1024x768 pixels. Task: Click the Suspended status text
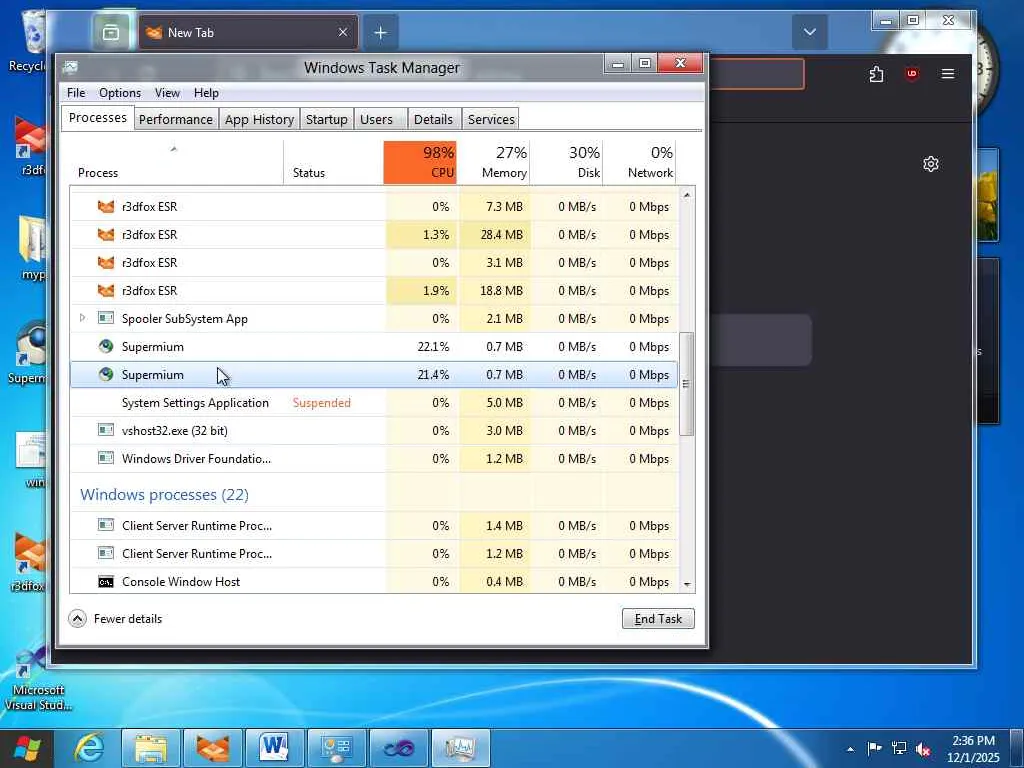click(321, 402)
